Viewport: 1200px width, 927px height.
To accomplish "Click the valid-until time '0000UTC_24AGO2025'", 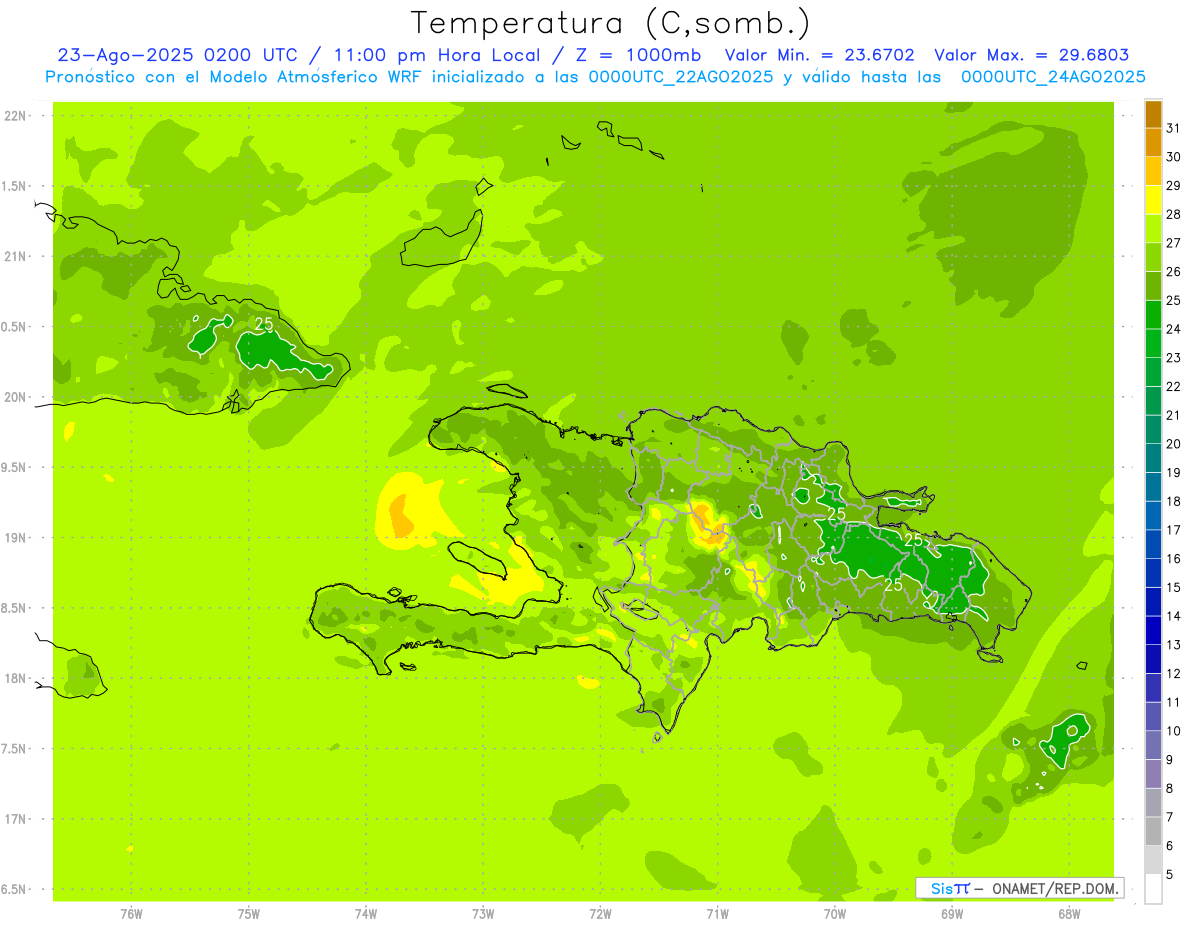I will (1053, 77).
